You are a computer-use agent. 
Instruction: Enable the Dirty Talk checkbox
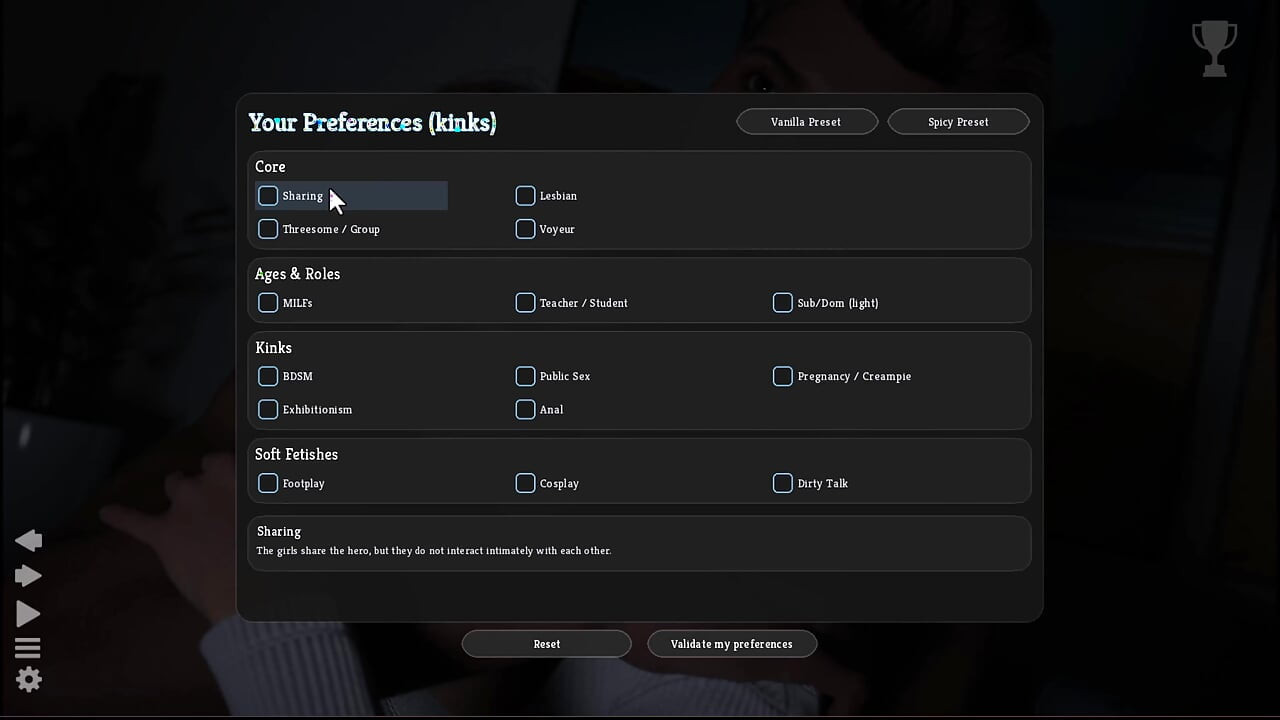tap(783, 483)
